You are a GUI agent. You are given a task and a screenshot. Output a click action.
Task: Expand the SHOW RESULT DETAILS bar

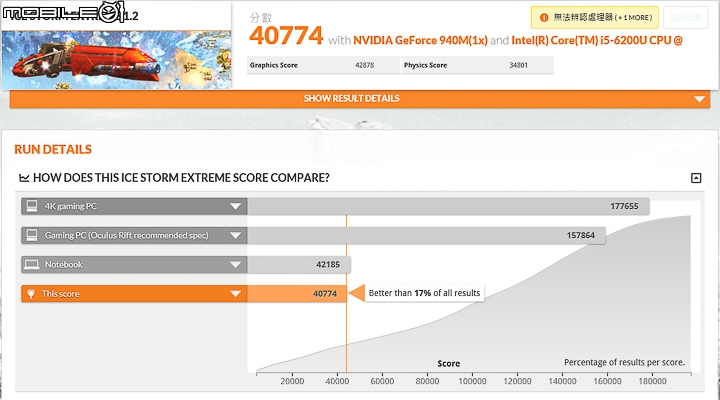pos(360,99)
